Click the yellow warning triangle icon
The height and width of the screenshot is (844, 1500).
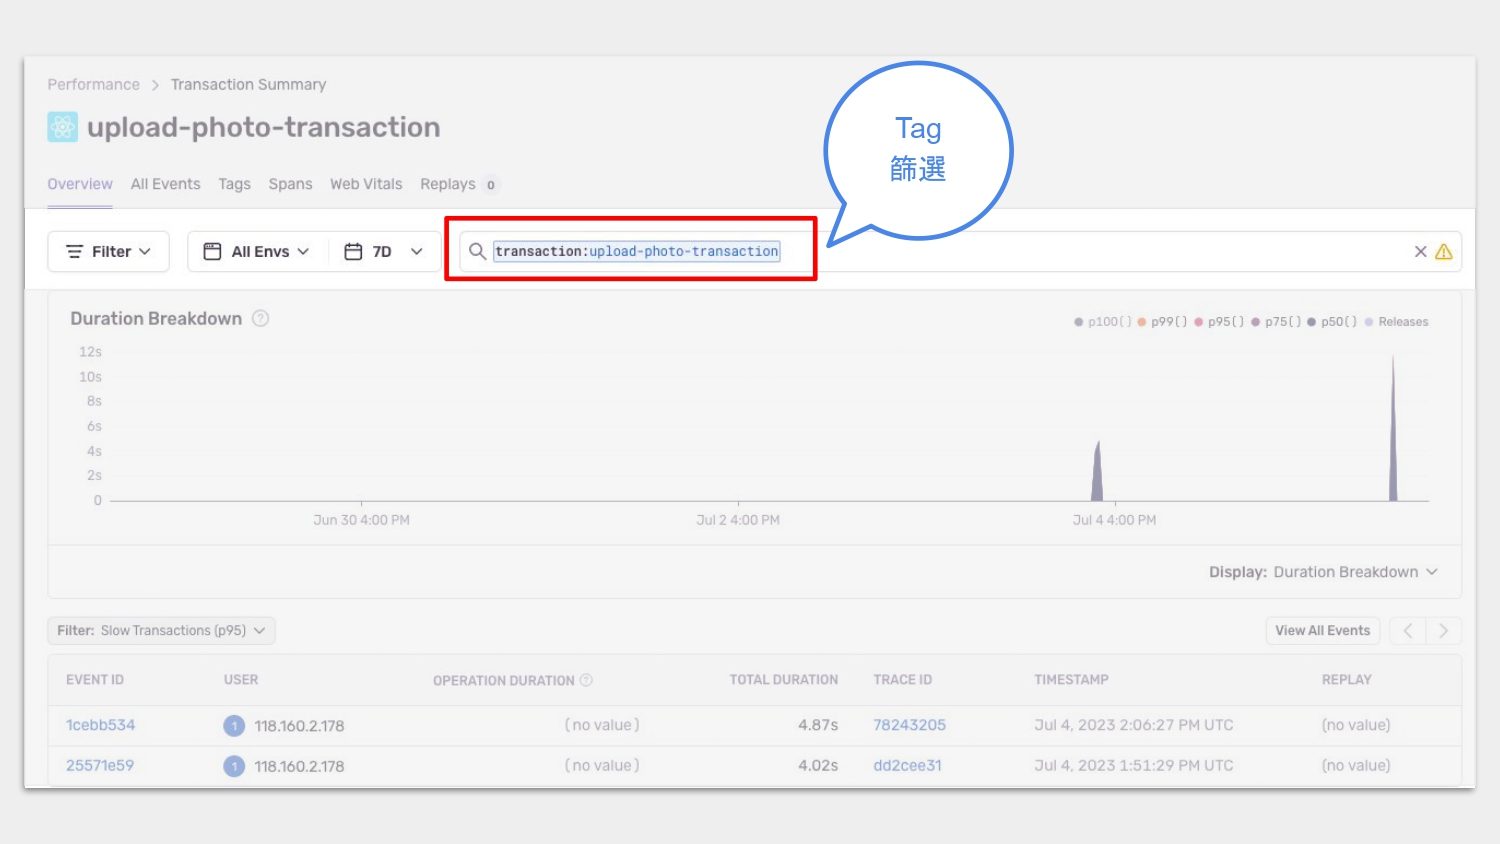point(1444,252)
